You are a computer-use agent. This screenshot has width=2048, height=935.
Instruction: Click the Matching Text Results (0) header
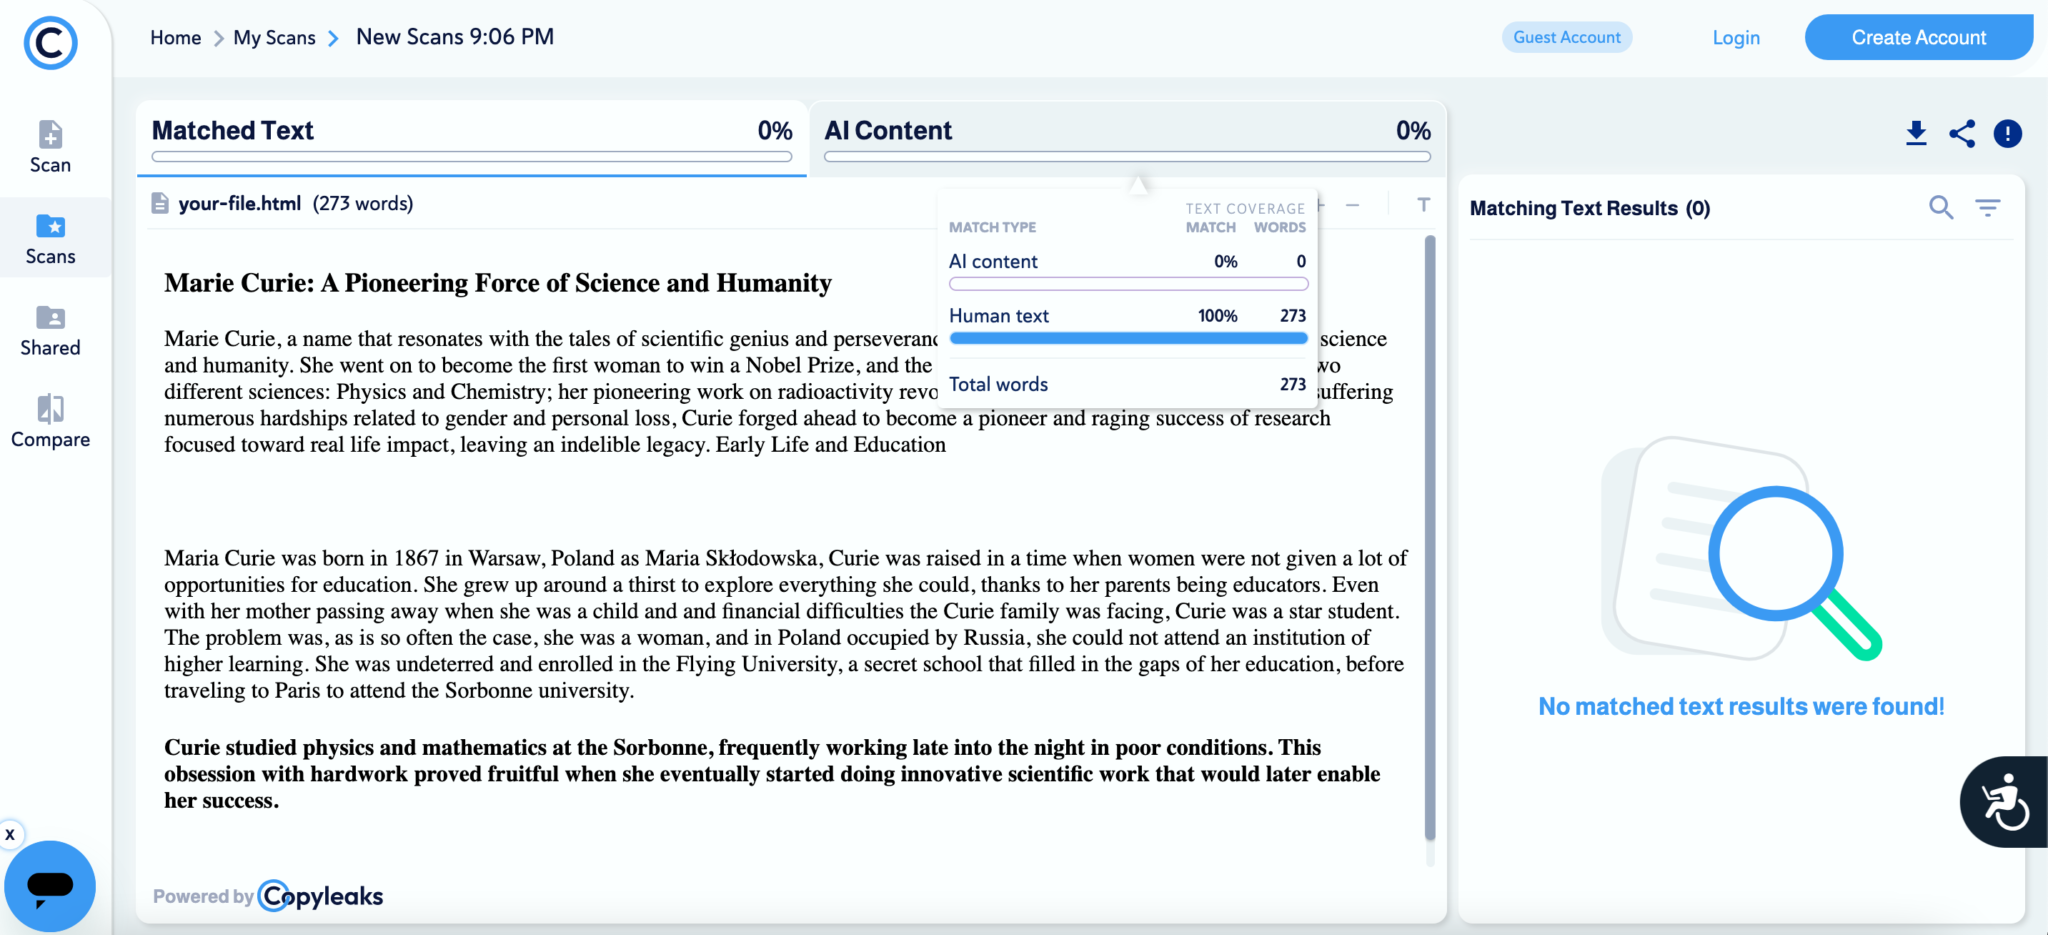pos(1590,208)
